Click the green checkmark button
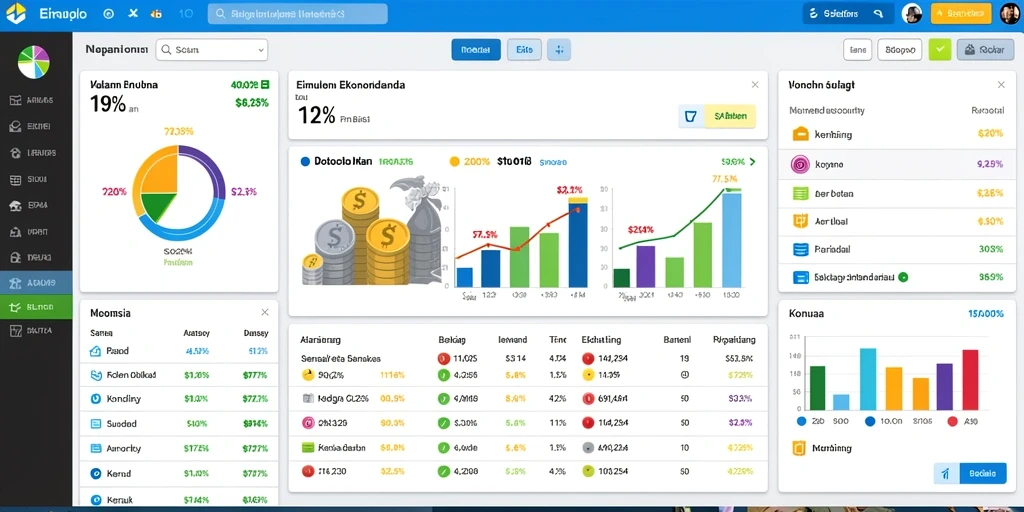Screen dimensions: 1024x512 [x=940, y=49]
